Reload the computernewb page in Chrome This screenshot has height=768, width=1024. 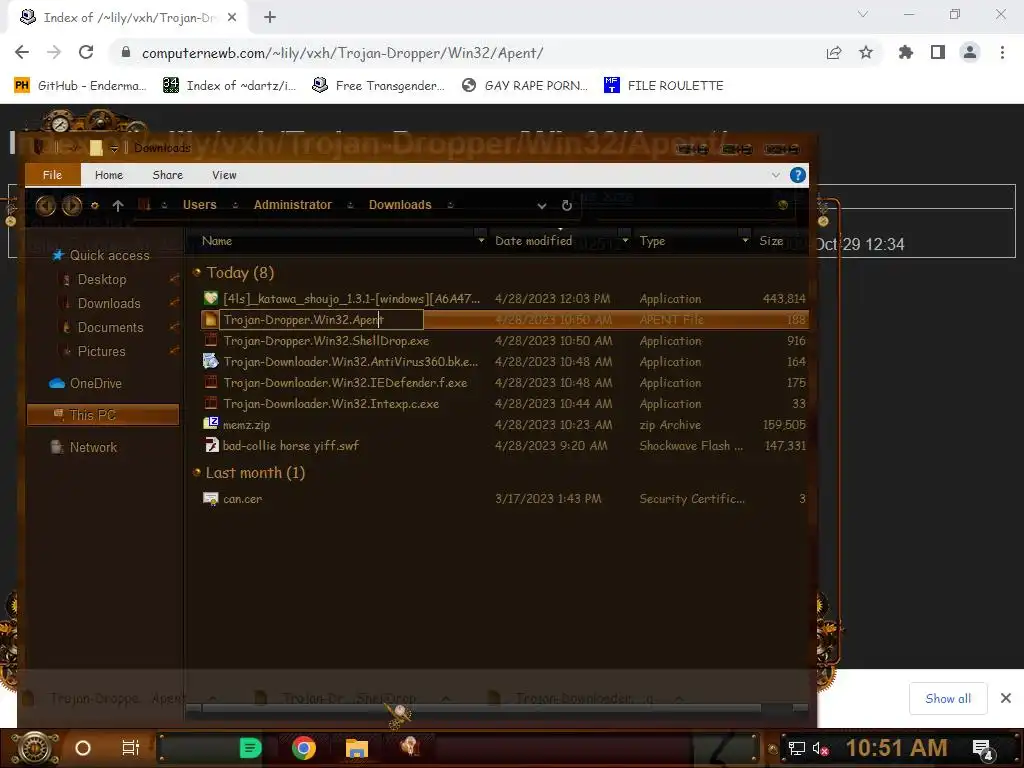86,52
